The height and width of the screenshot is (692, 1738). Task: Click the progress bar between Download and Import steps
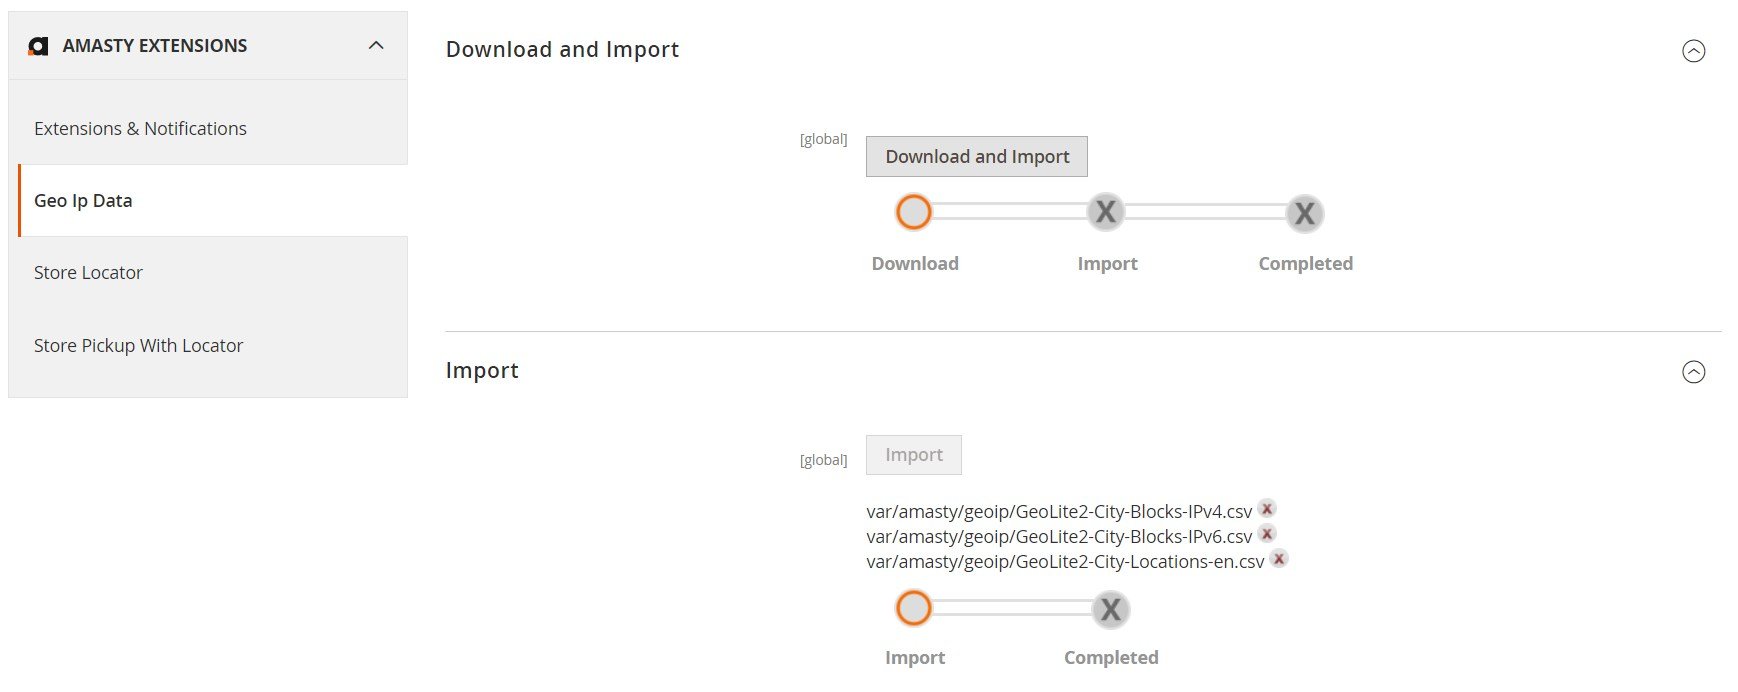coord(1009,211)
